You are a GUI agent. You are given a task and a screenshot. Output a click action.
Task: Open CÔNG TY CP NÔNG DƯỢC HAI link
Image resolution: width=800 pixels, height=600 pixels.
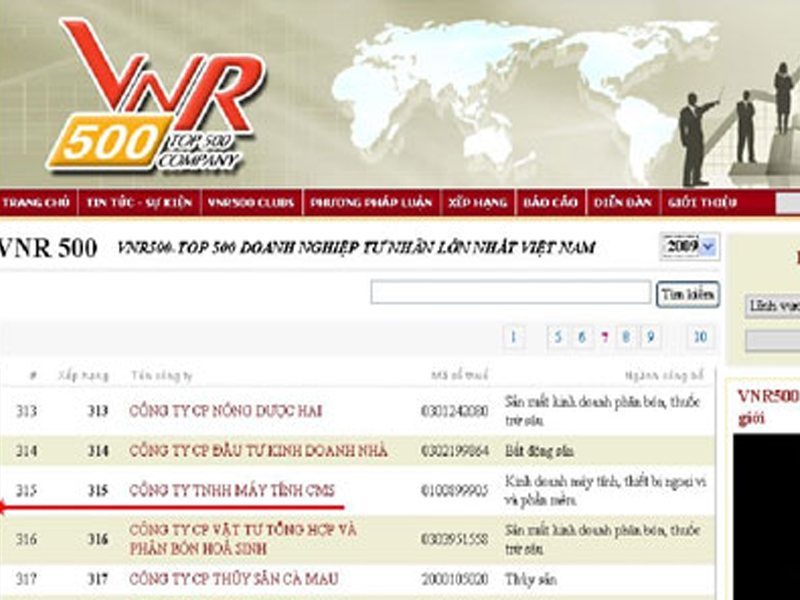pyautogui.click(x=226, y=411)
